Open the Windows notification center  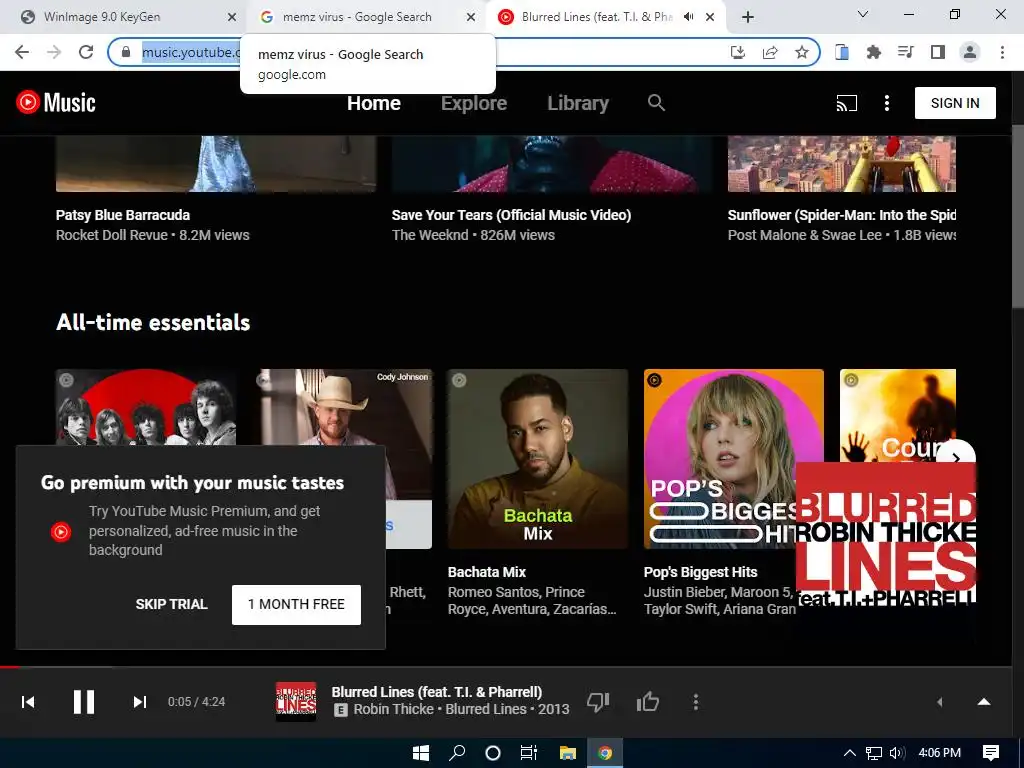coord(991,753)
